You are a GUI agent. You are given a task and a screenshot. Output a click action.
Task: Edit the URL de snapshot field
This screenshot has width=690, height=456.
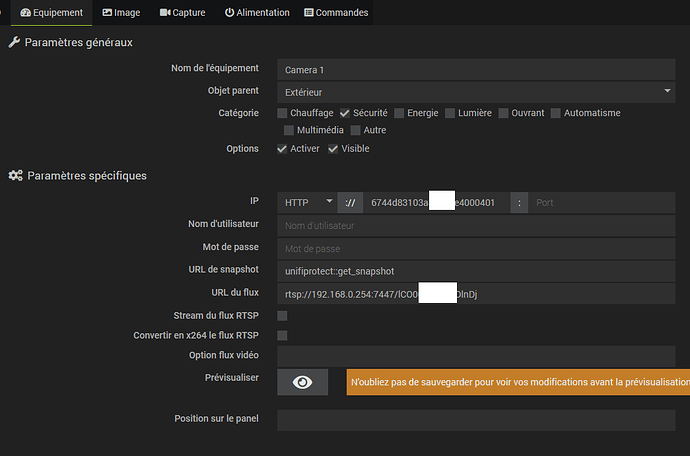pos(476,271)
